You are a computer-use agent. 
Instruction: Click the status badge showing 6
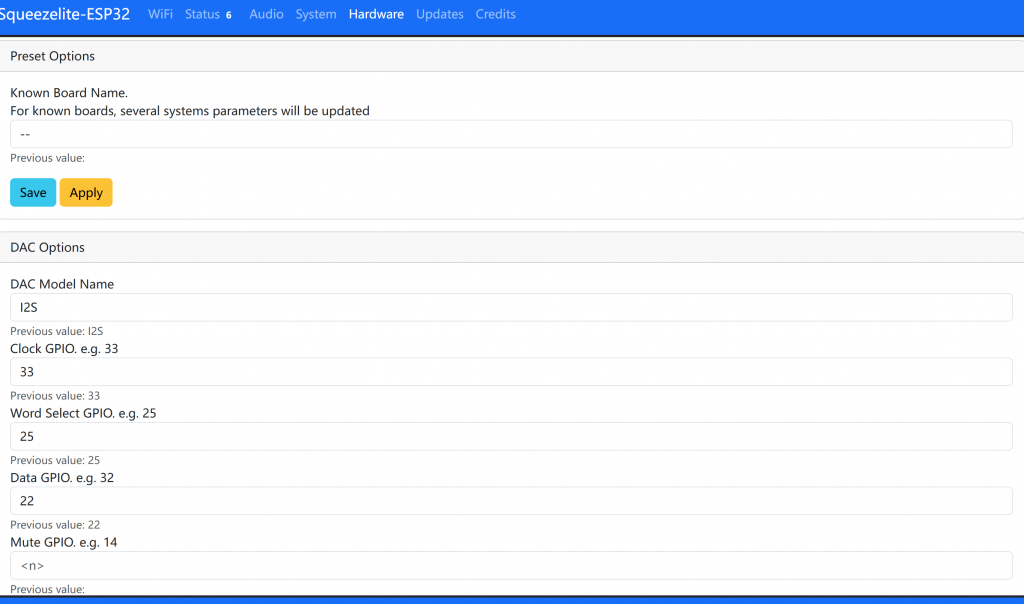(229, 15)
